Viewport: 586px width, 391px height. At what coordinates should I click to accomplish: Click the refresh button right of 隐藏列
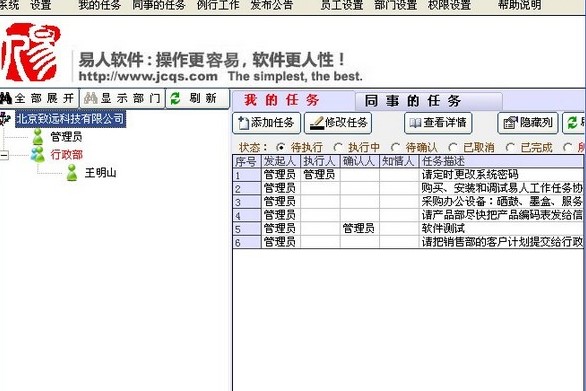click(x=574, y=123)
